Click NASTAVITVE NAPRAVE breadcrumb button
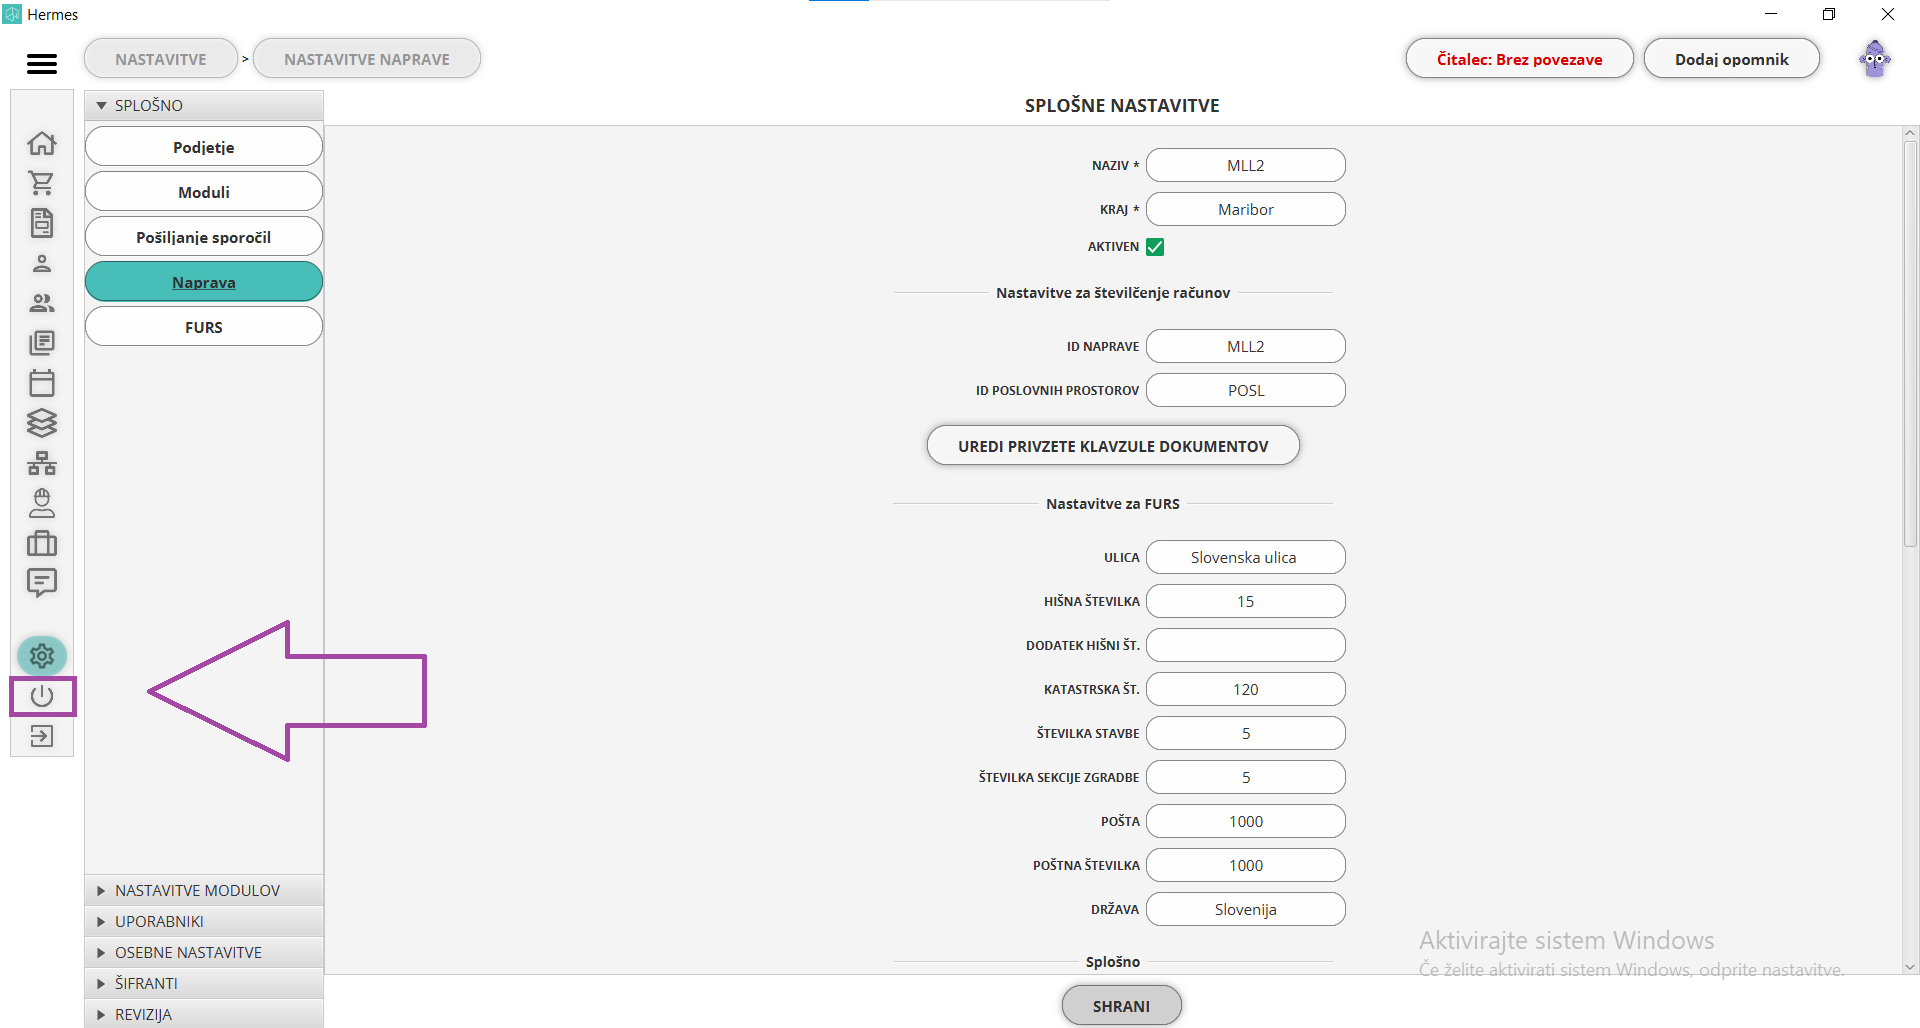1920x1028 pixels. [x=367, y=59]
